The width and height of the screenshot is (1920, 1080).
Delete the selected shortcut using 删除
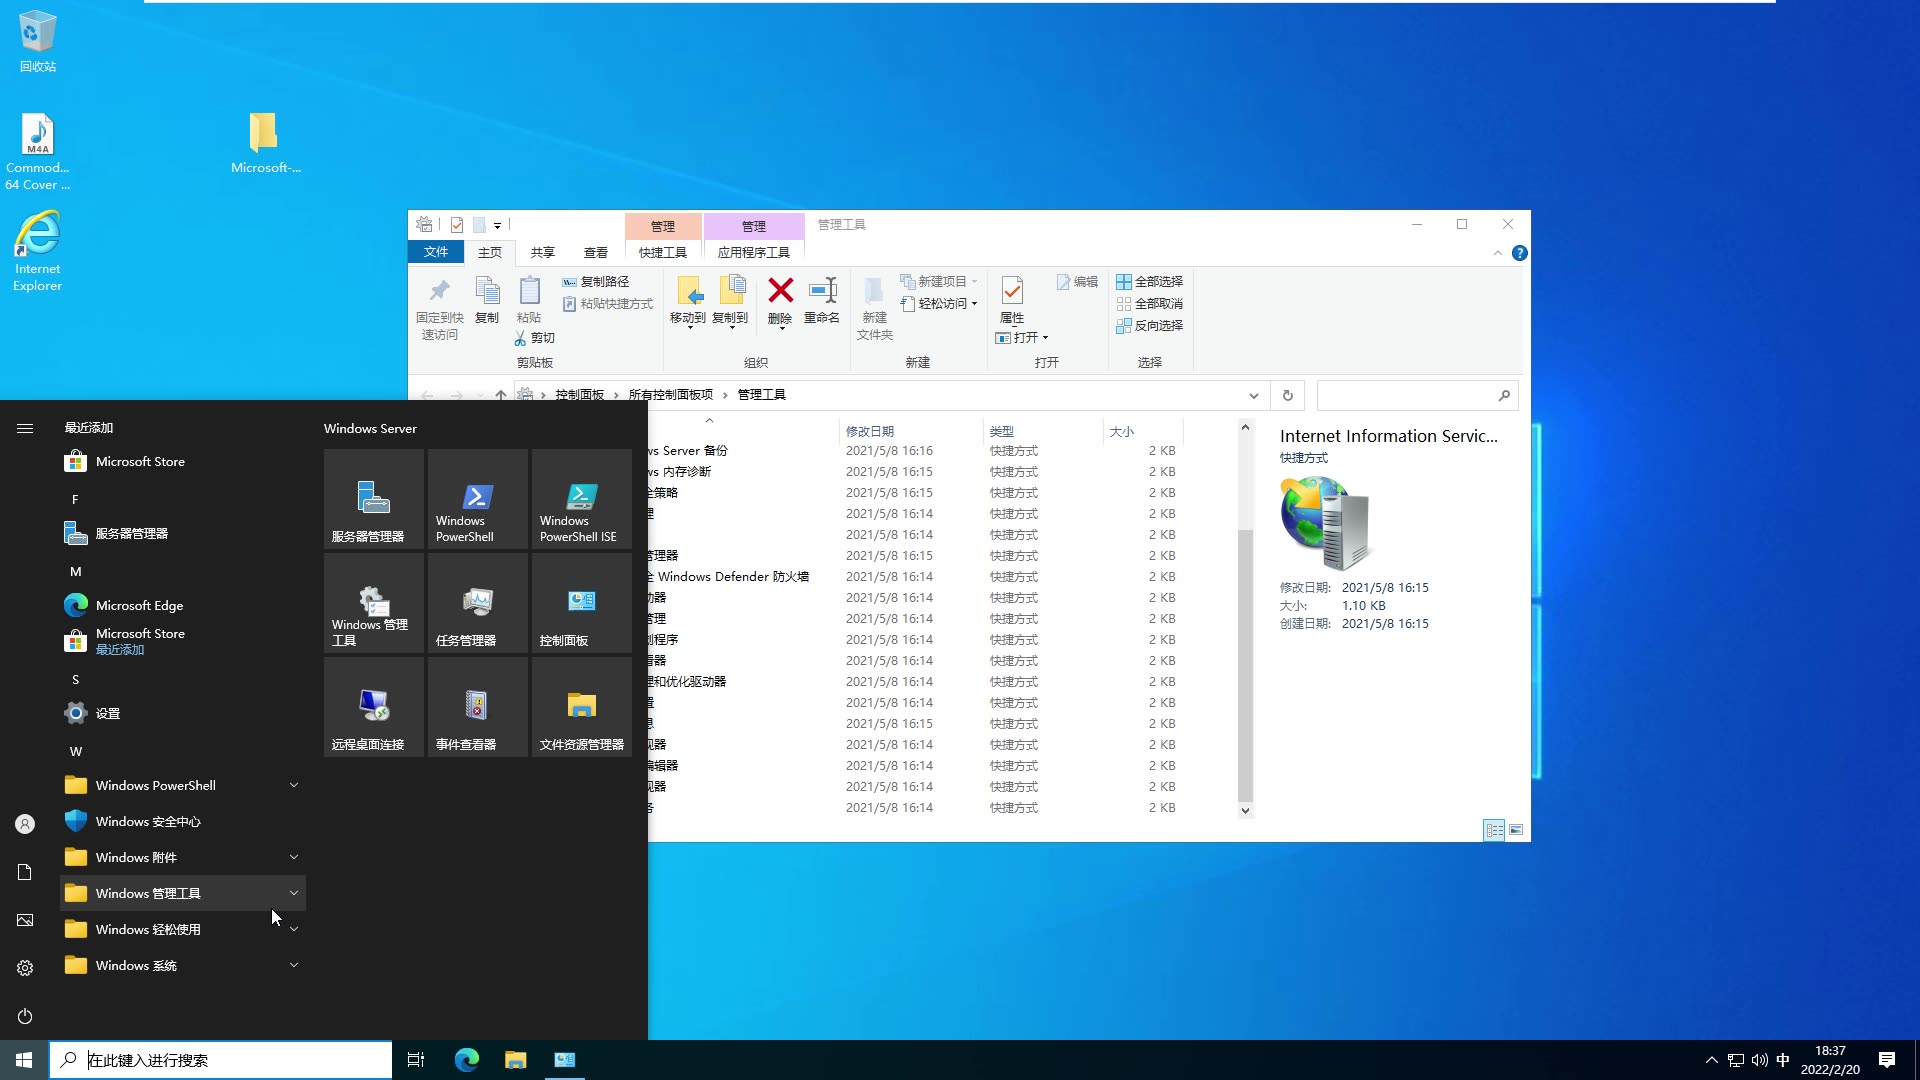point(780,302)
